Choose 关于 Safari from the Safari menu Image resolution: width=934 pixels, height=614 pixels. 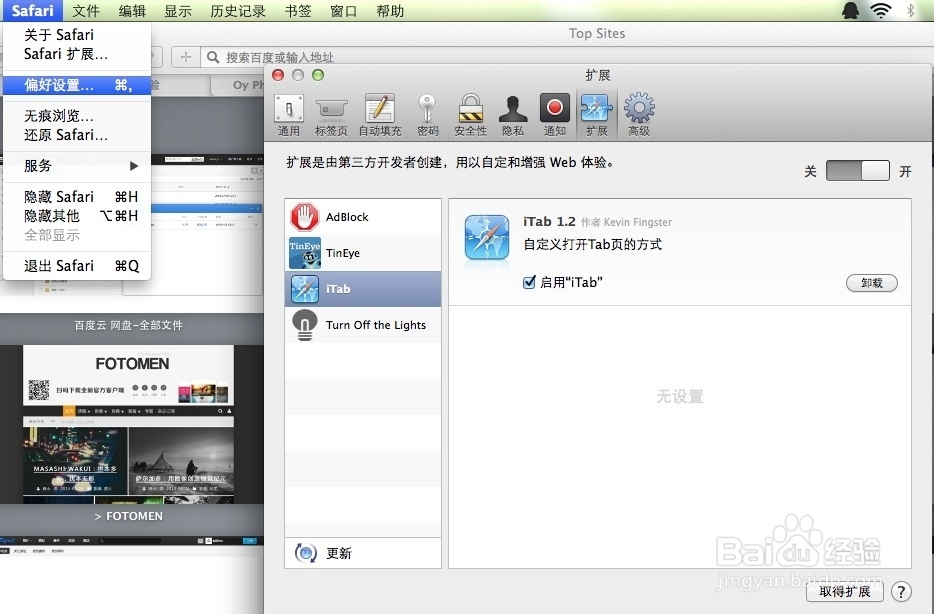click(77, 35)
